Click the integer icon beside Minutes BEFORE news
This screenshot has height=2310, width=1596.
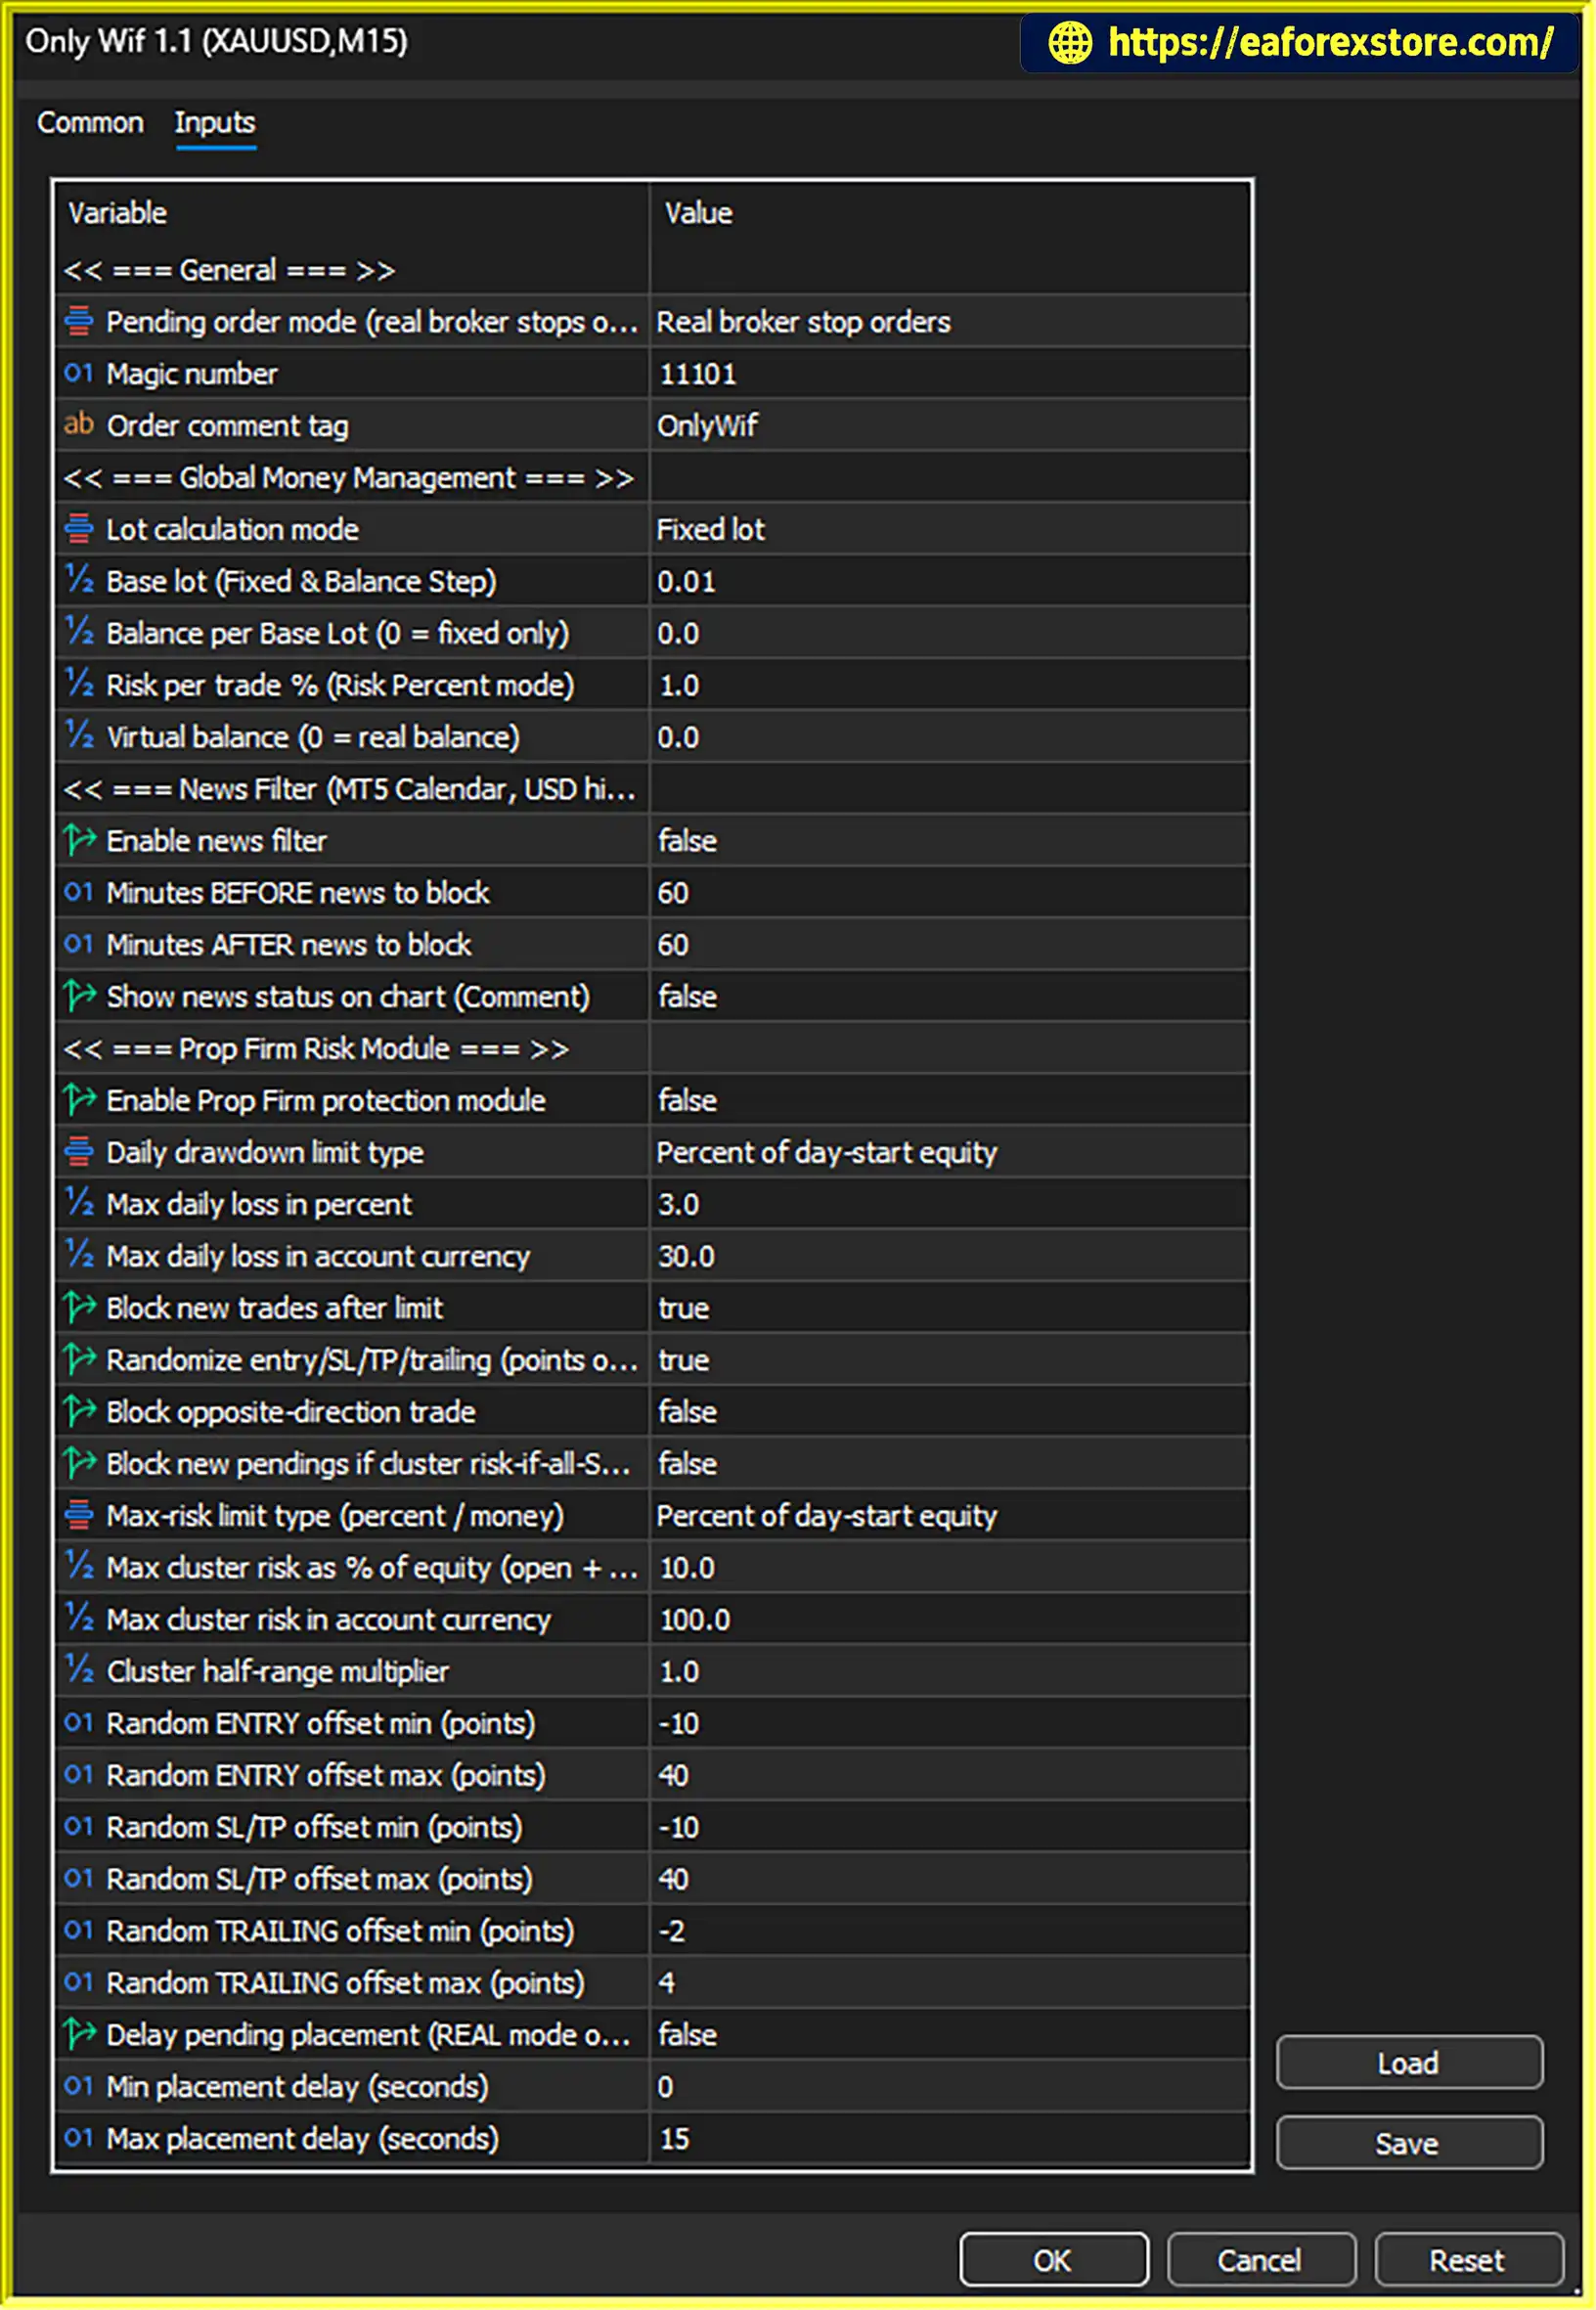pos(79,892)
